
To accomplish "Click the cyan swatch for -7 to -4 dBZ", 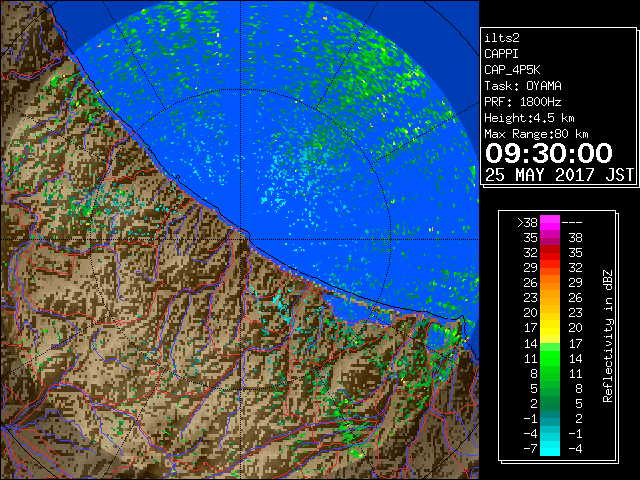I will point(550,448).
